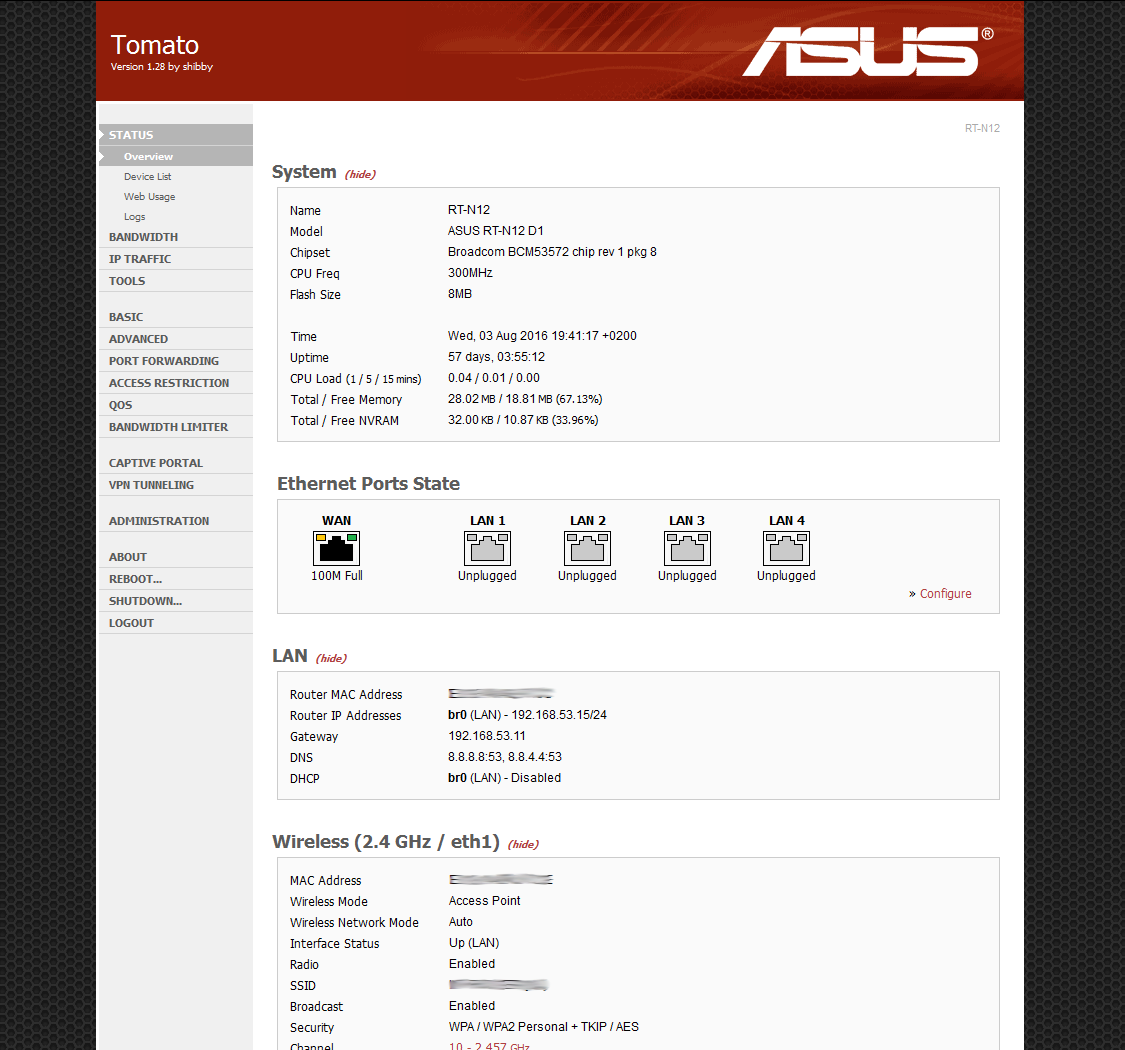This screenshot has height=1050, width=1125.
Task: Click the LAN 1 port icon
Action: pos(487,548)
